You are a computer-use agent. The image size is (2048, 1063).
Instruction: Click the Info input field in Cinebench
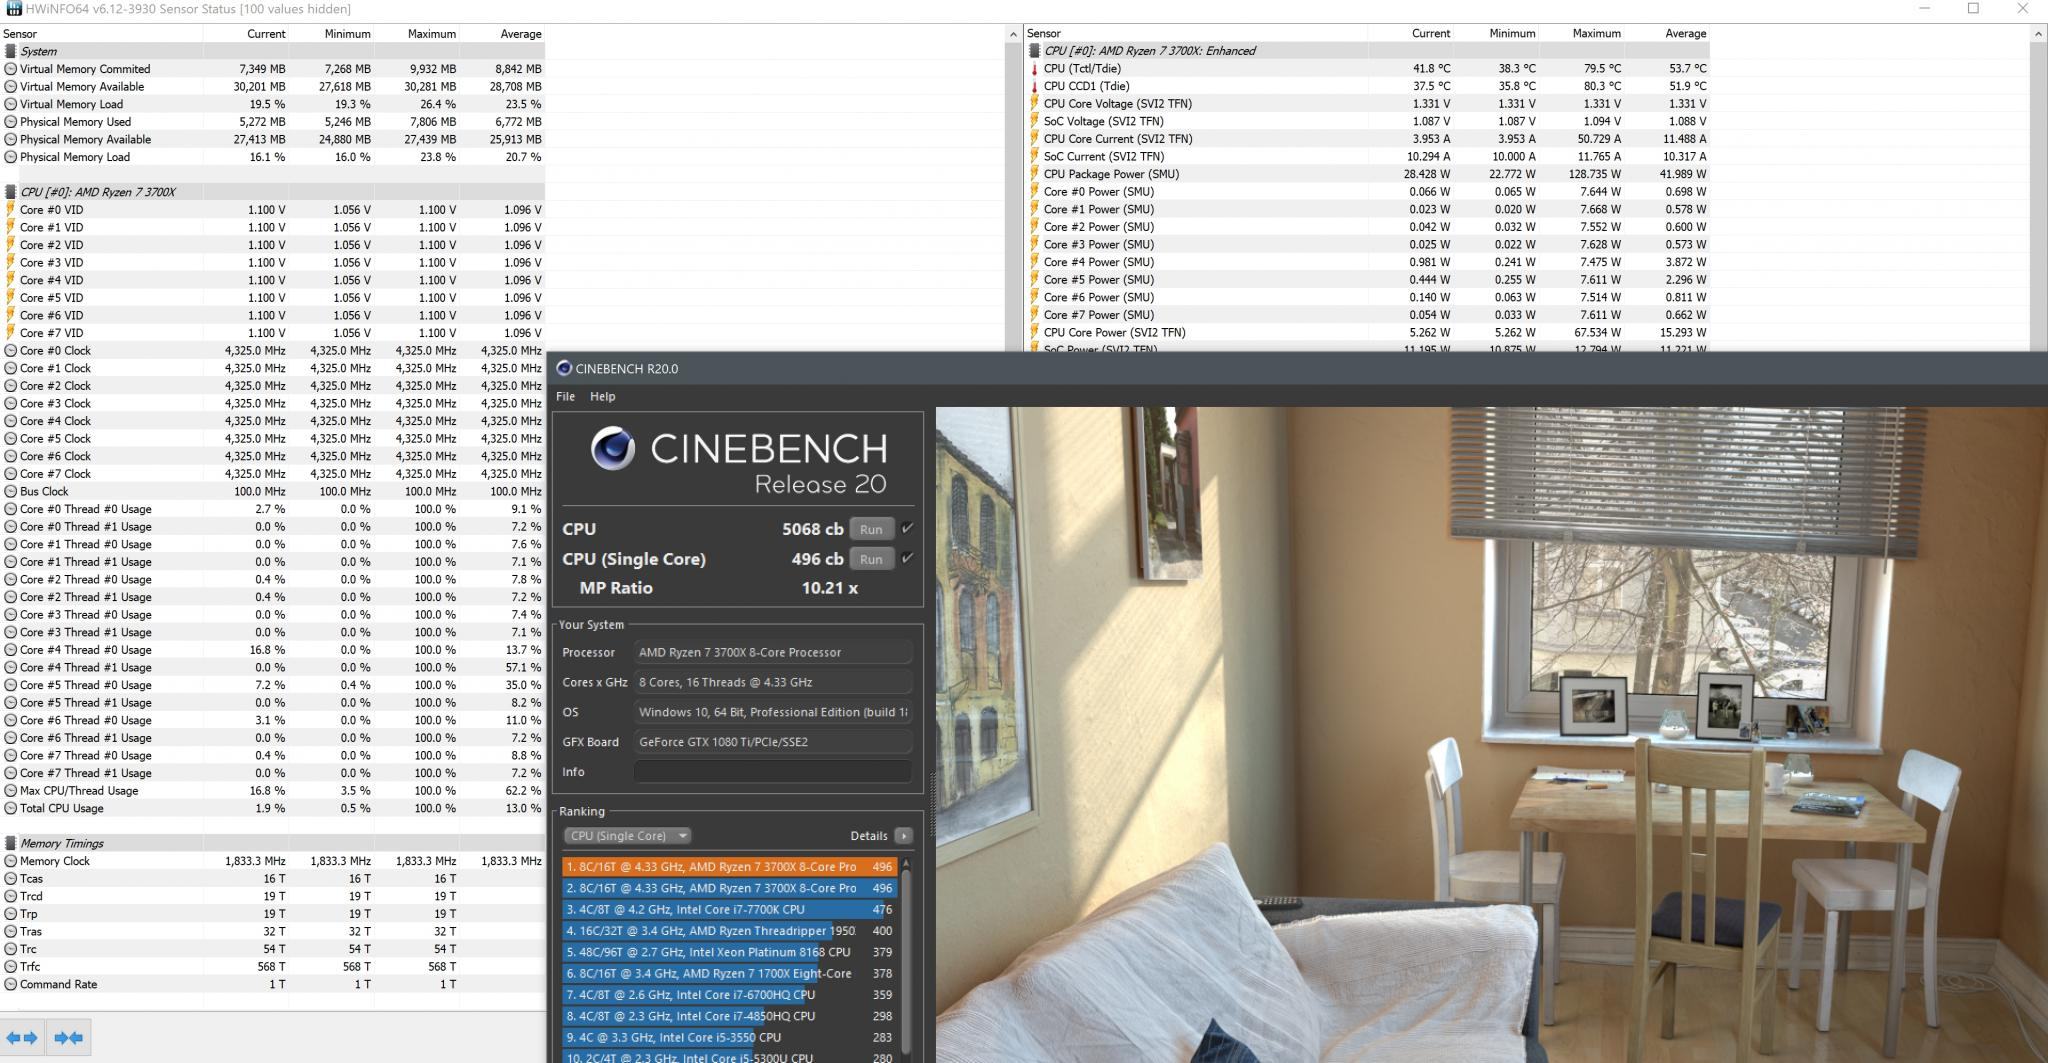pyautogui.click(x=773, y=772)
